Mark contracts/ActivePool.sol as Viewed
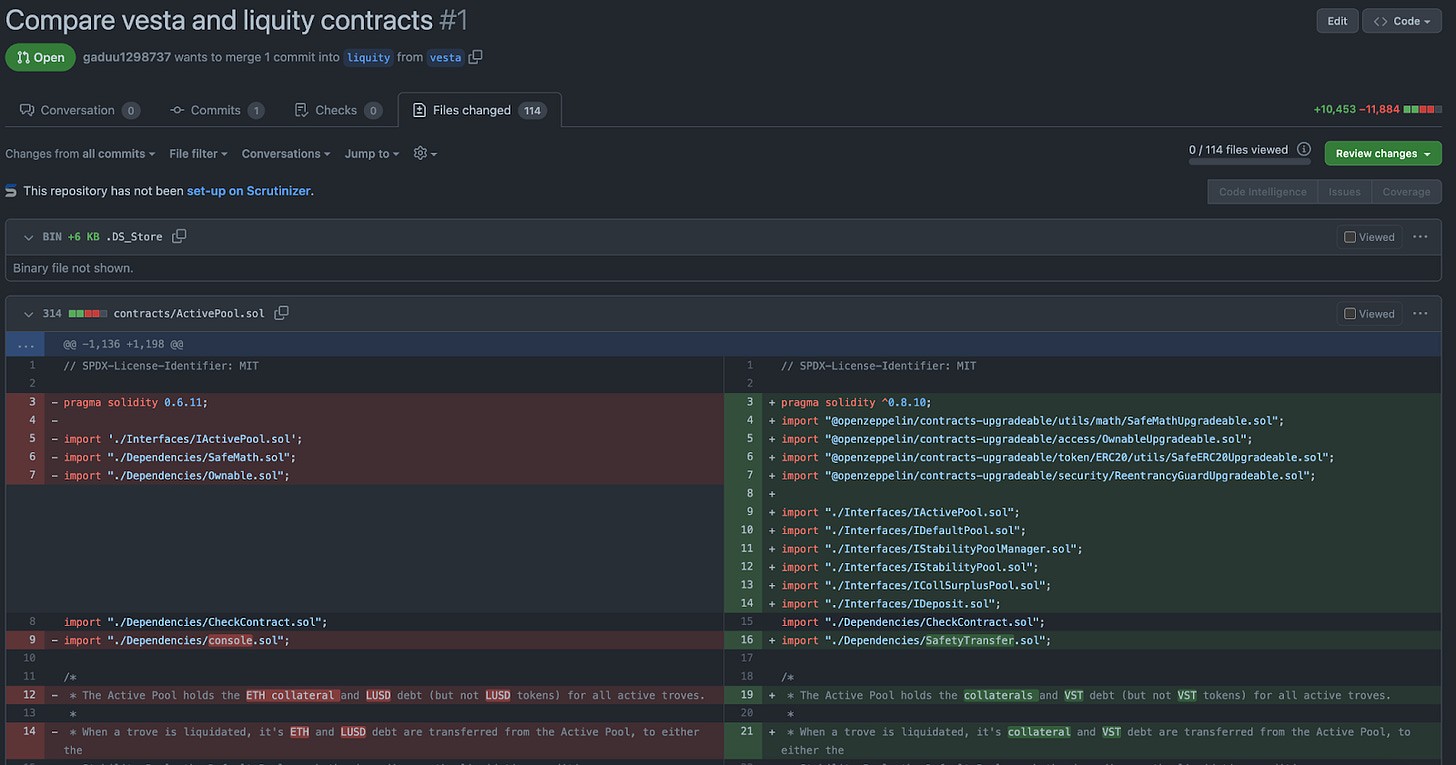Image resolution: width=1456 pixels, height=765 pixels. (1369, 313)
